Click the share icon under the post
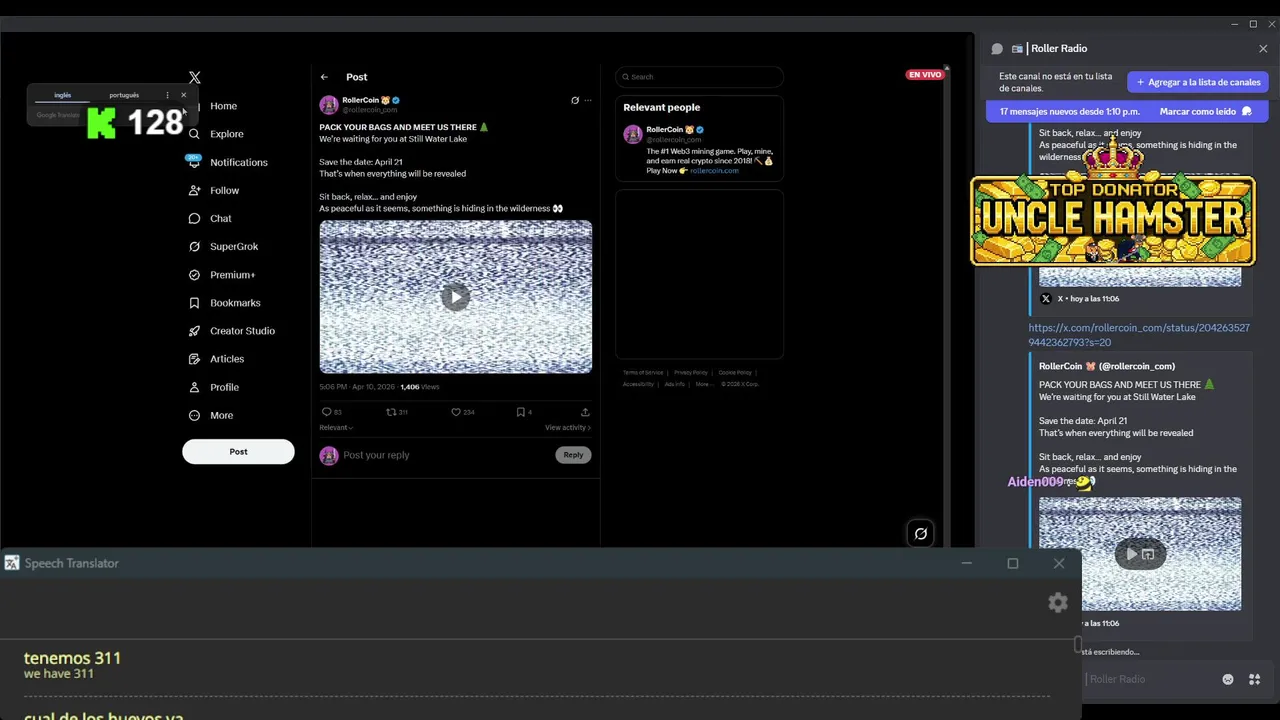 pos(585,412)
